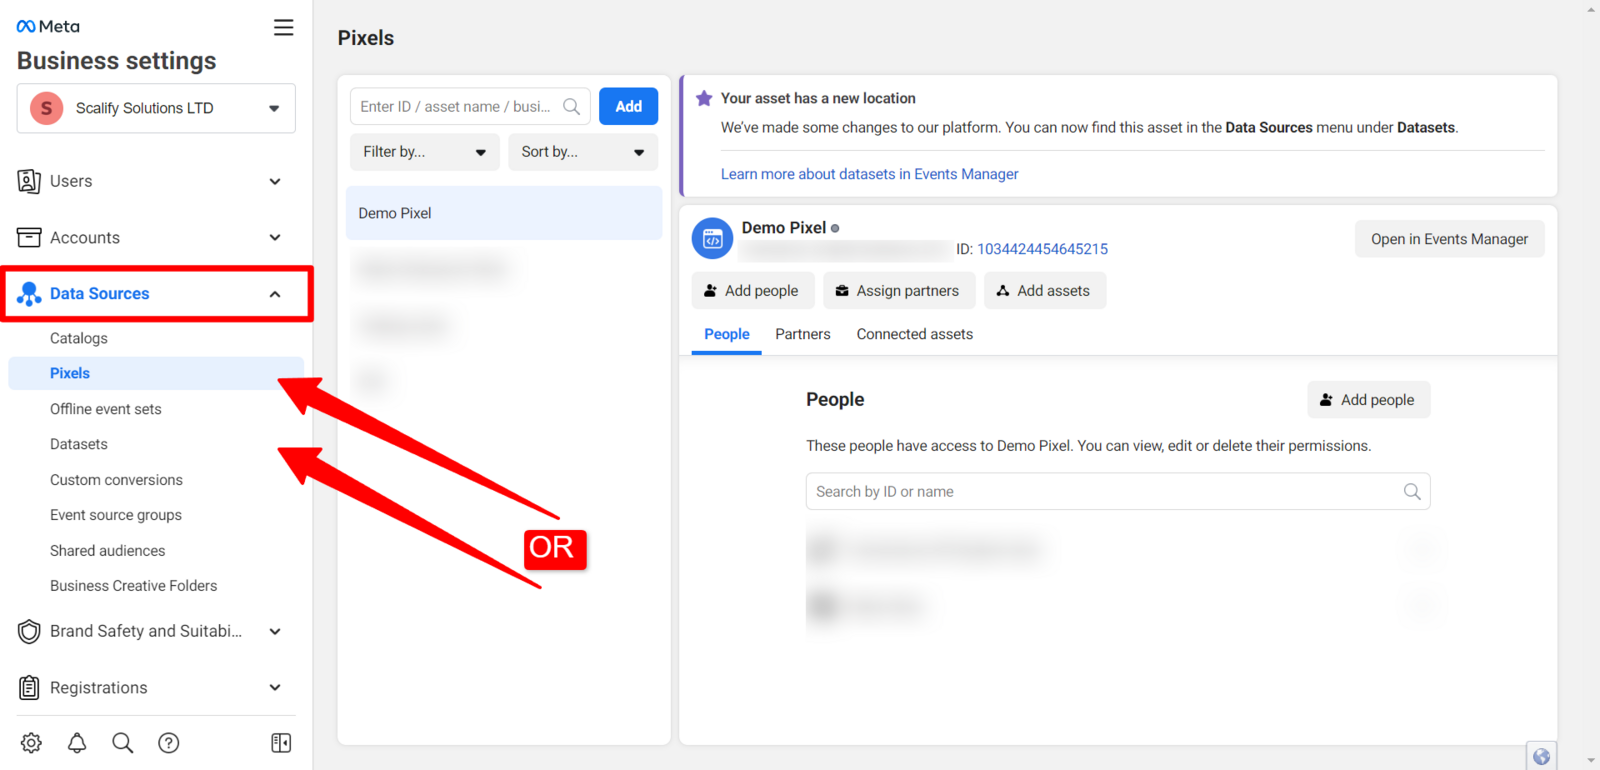Click the star icon in notice banner

(x=704, y=98)
